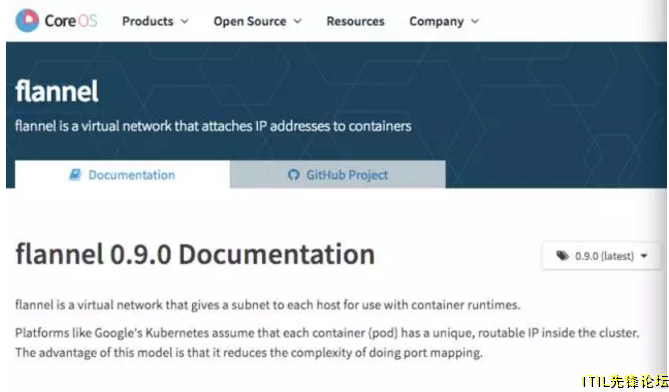The height and width of the screenshot is (392, 669).
Task: Expand the Products chevron arrow
Action: (x=184, y=21)
